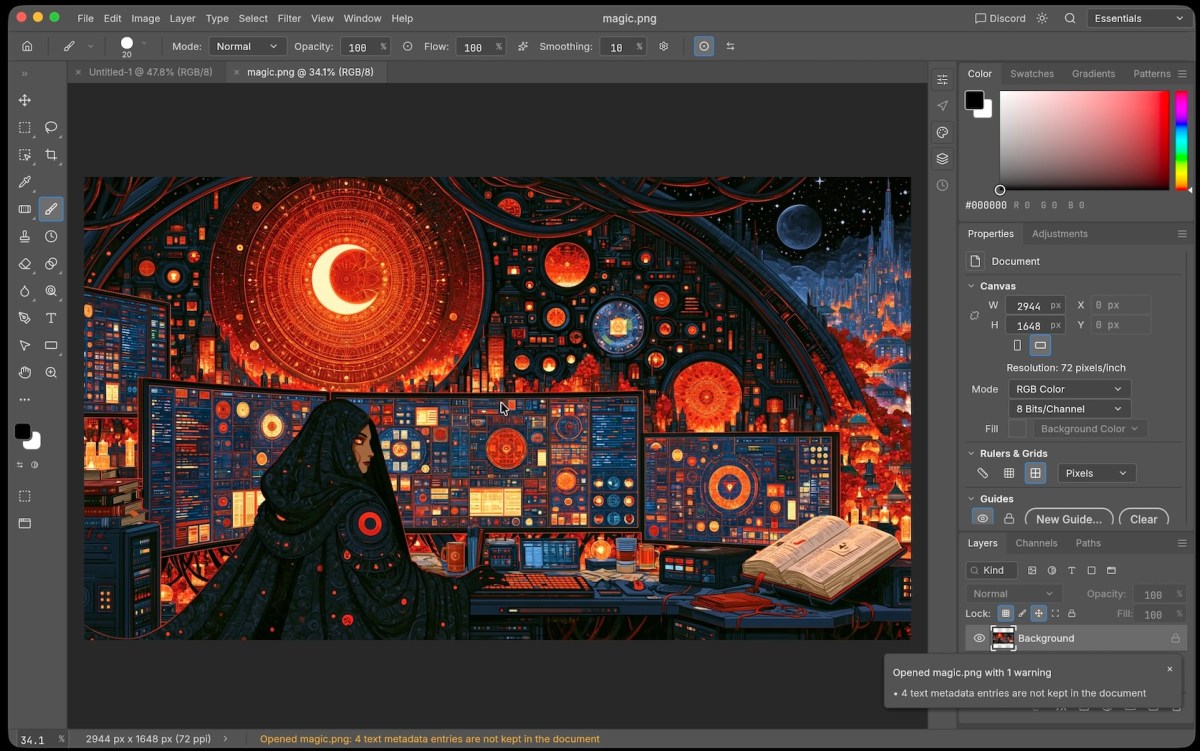Open the search magnifier in title bar
The height and width of the screenshot is (751, 1200).
[1070, 18]
